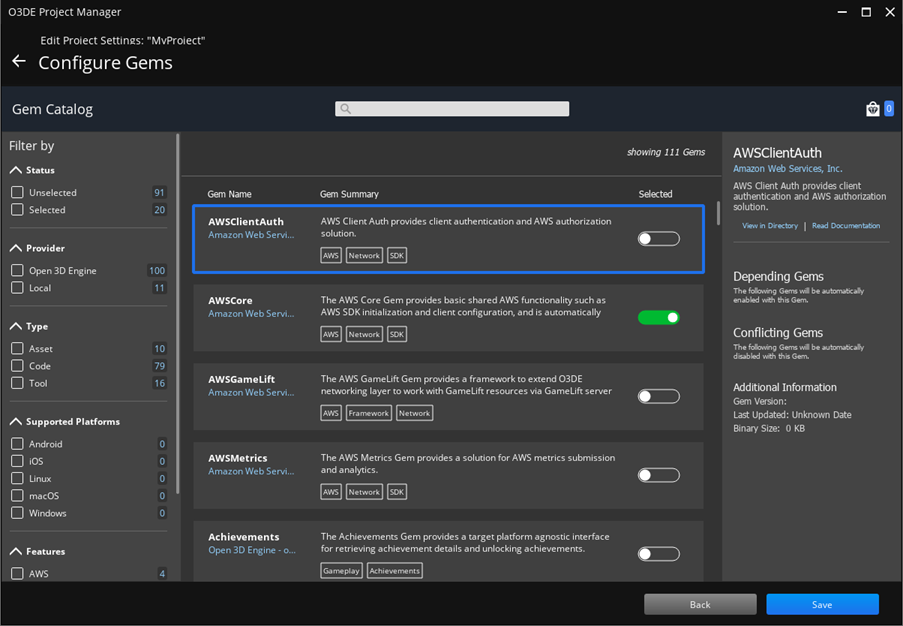Open Read Documentation for AWSClientAuth
The width and height of the screenshot is (903, 626).
(x=846, y=225)
